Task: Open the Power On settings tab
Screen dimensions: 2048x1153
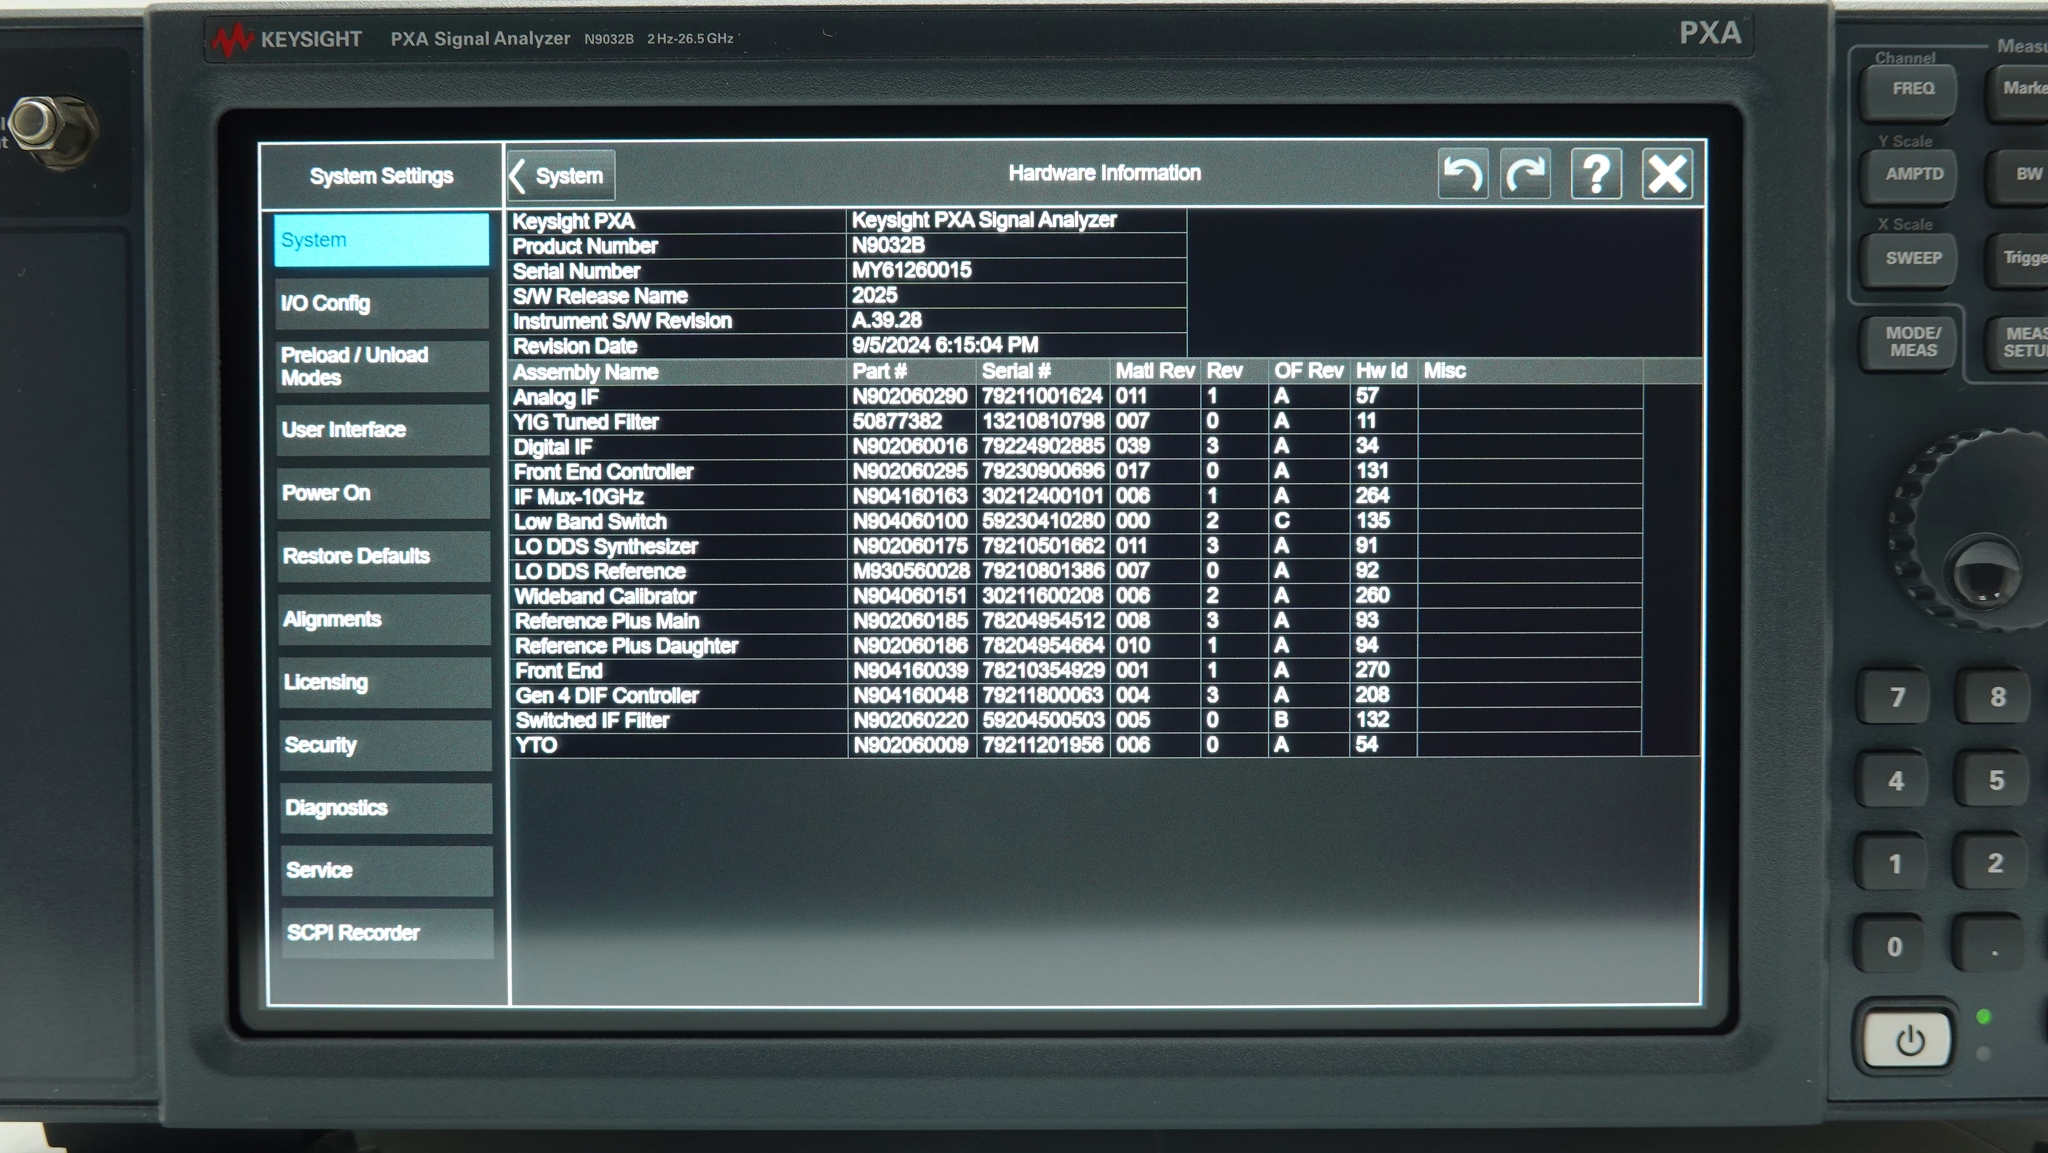Action: pos(382,493)
